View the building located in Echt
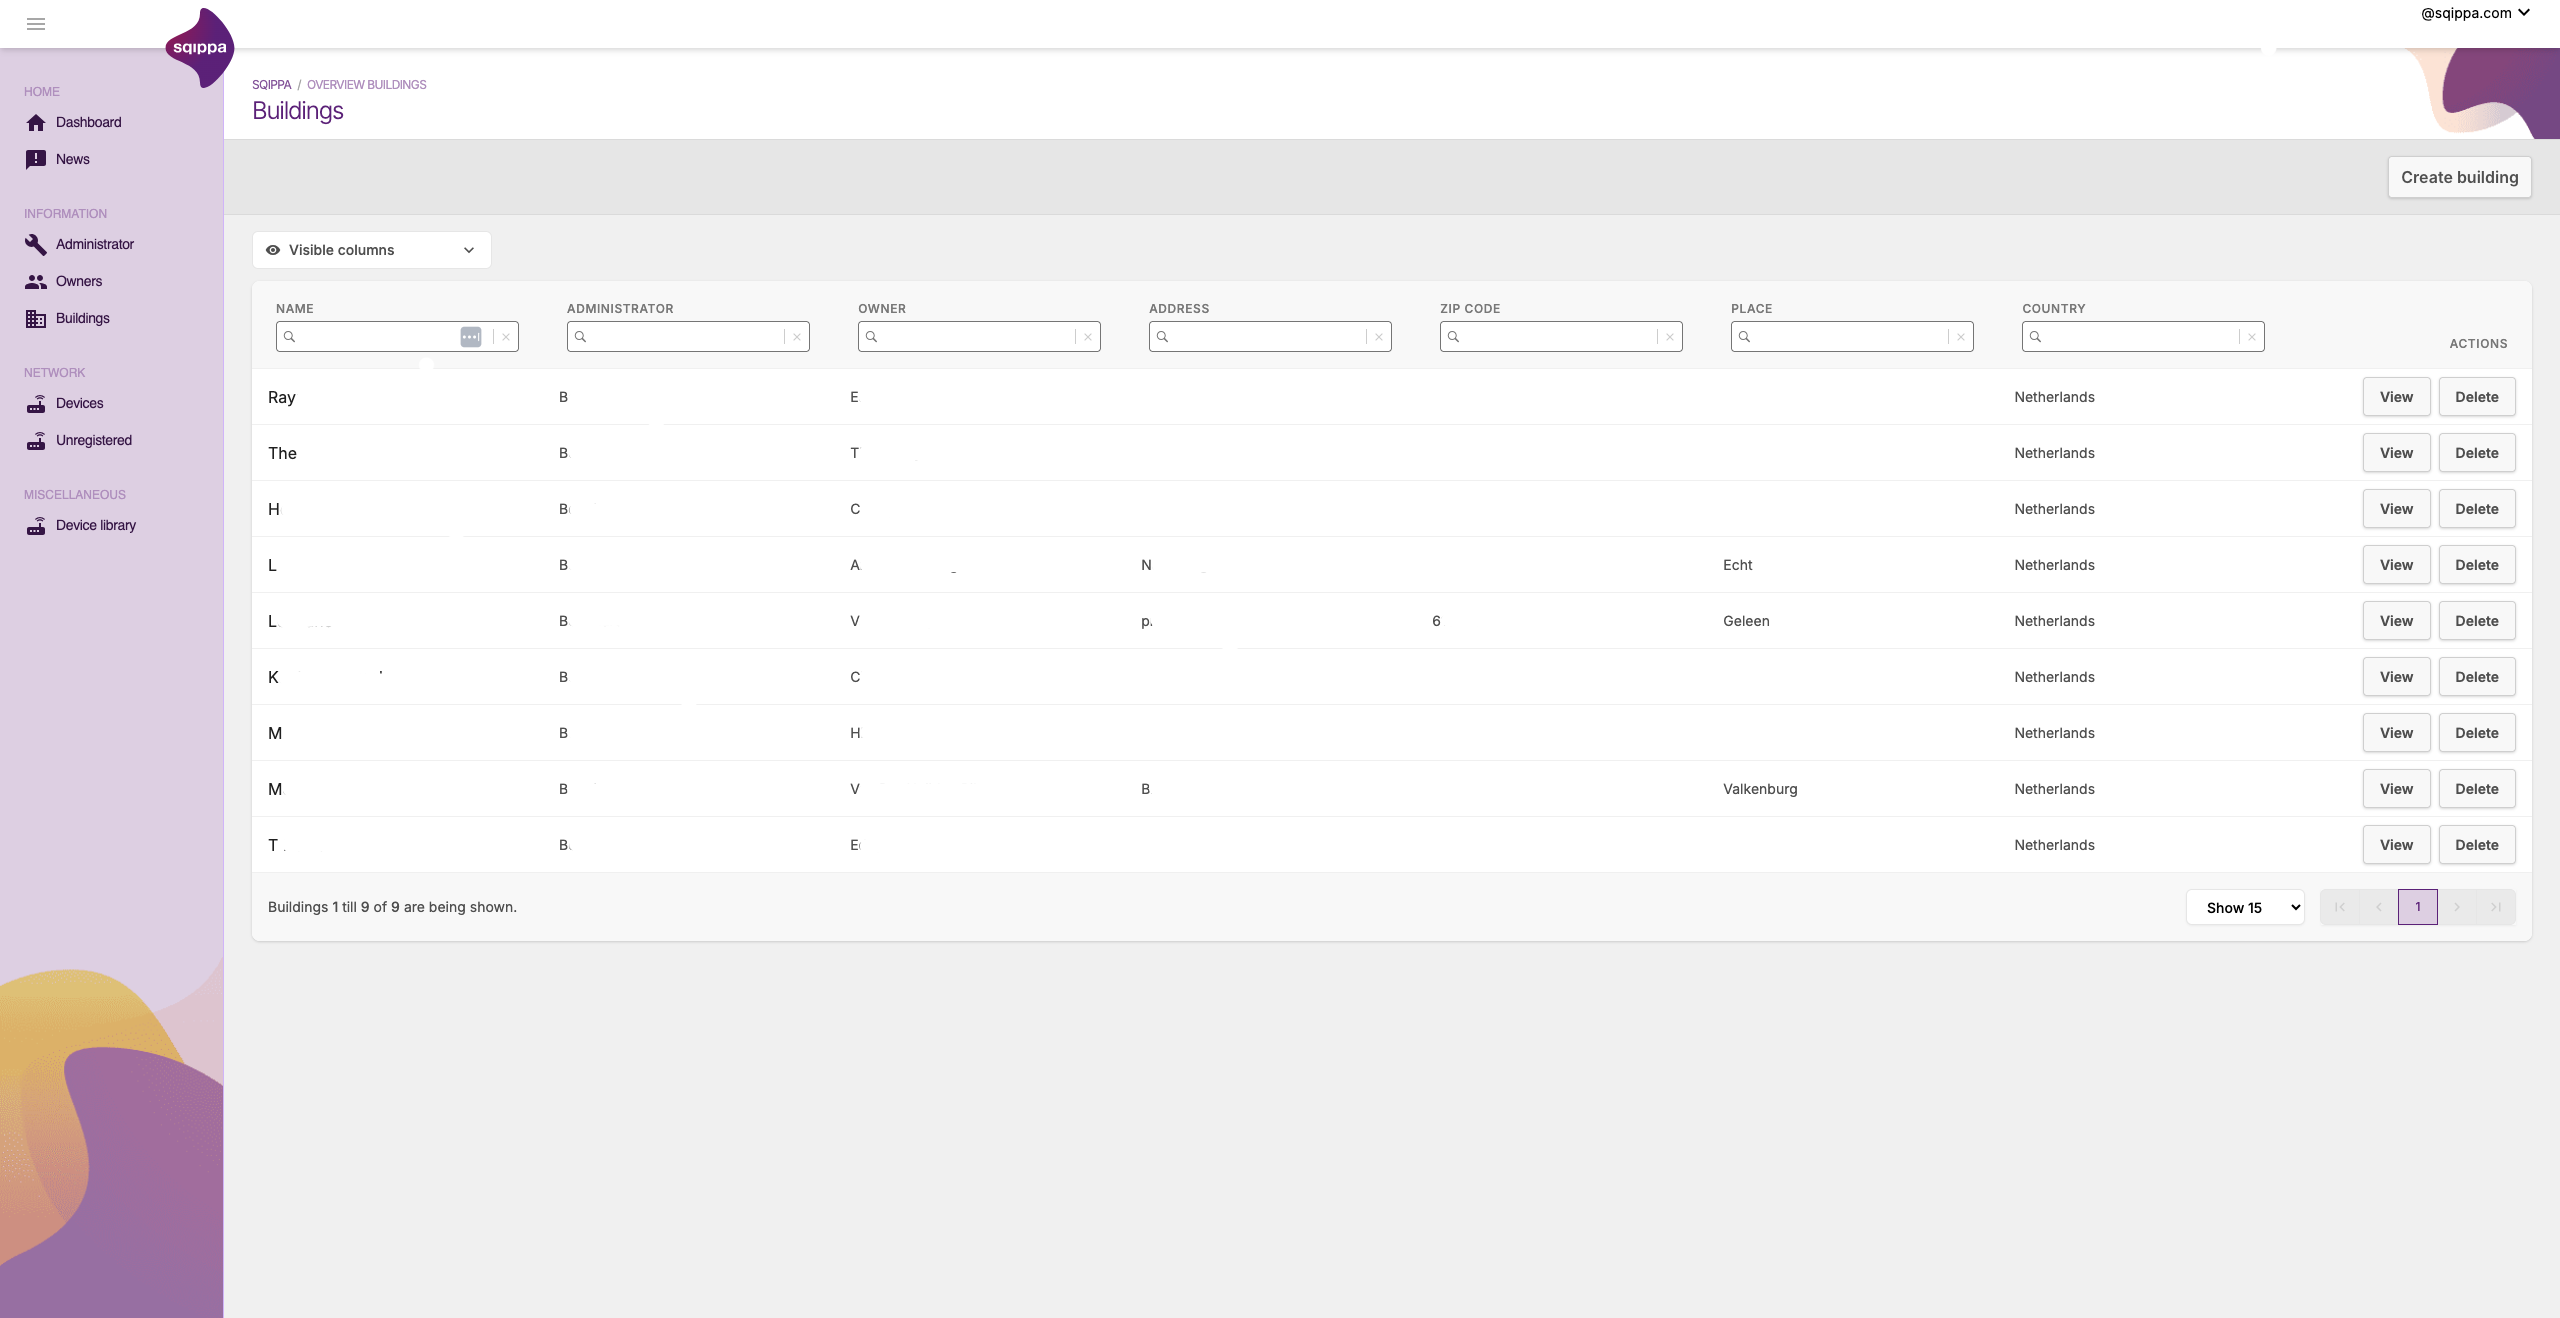The image size is (2560, 1318). [2396, 565]
